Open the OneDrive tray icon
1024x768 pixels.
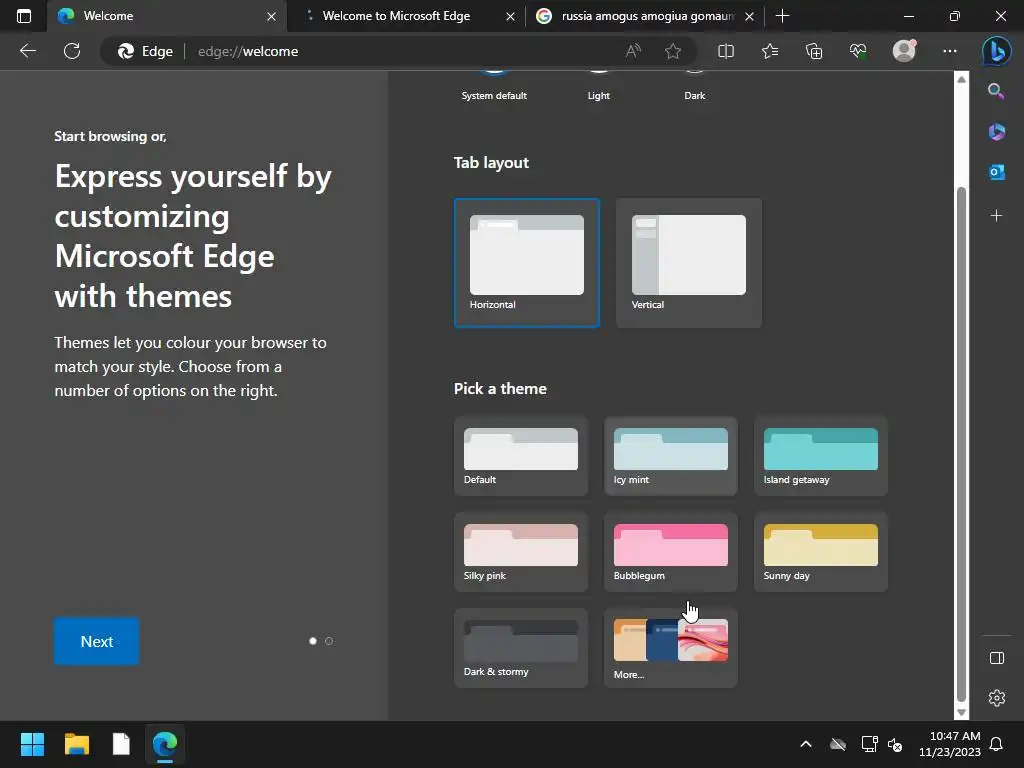(x=838, y=744)
